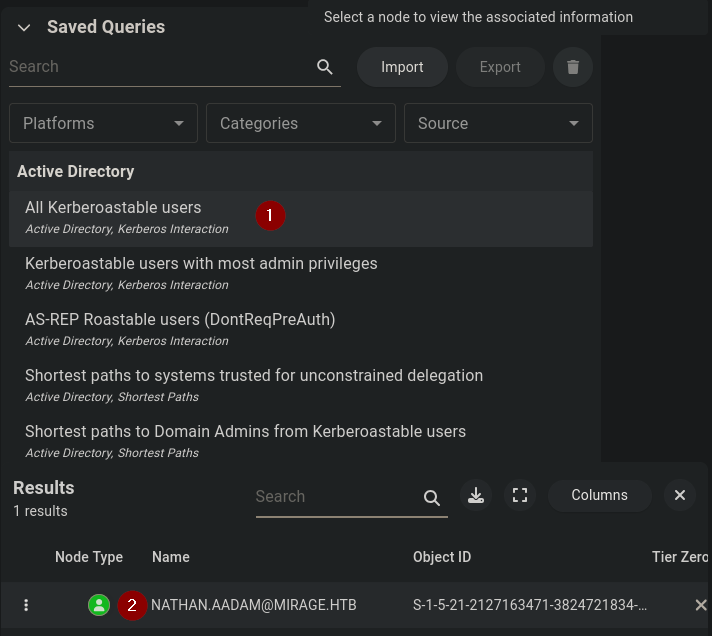
Task: Open the Categories dropdown
Action: pos(300,123)
